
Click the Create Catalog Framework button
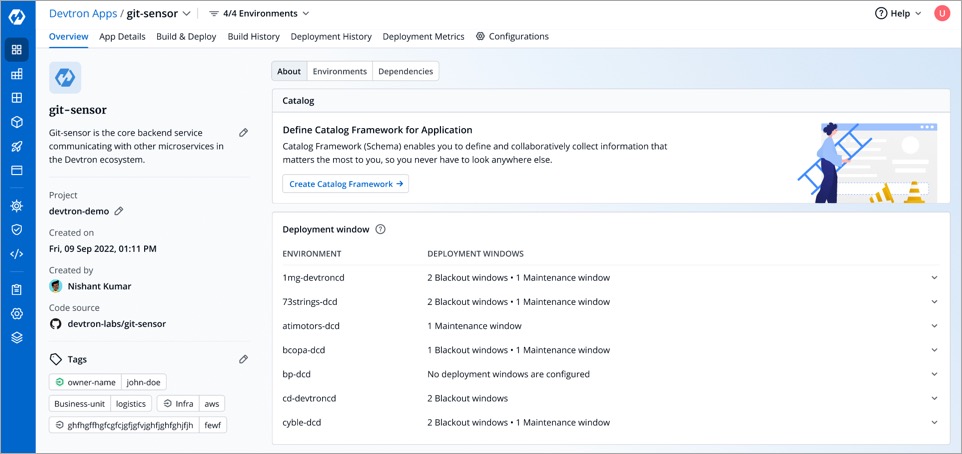coord(345,183)
